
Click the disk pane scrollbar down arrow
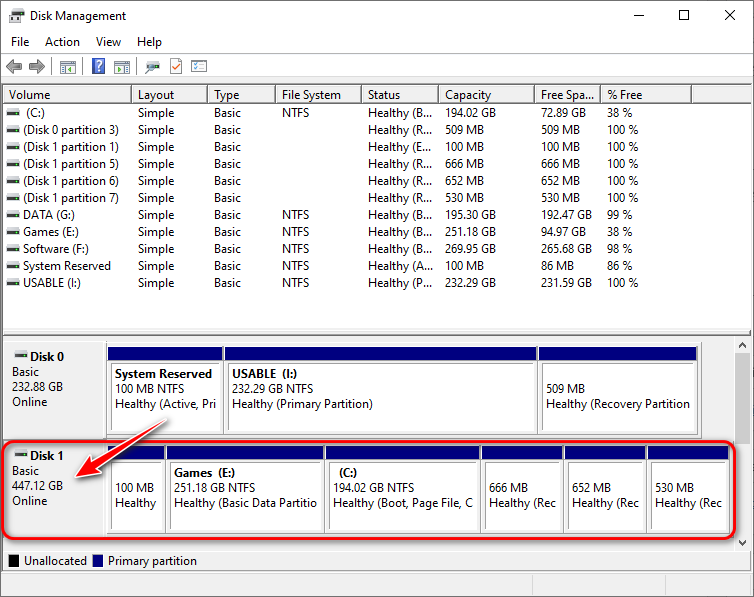tap(742, 541)
